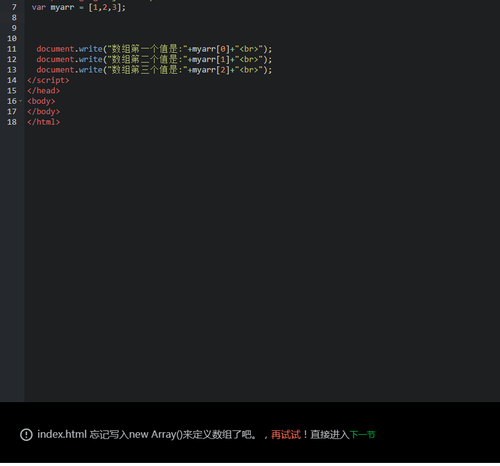Click the <body> opening tag
Screen dimensions: 500x466
(x=41, y=101)
